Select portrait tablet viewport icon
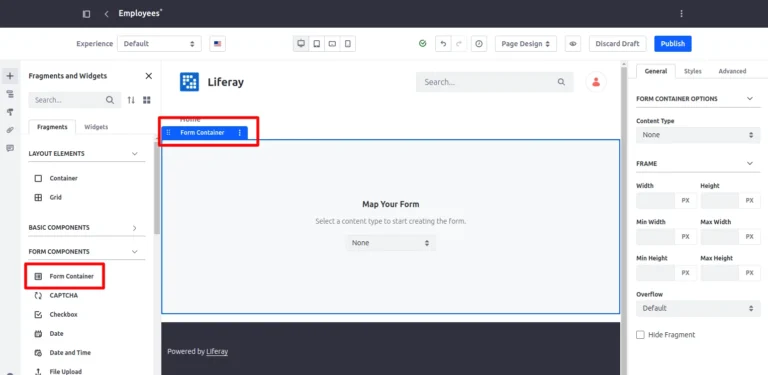This screenshot has height=375, width=768. 317,44
